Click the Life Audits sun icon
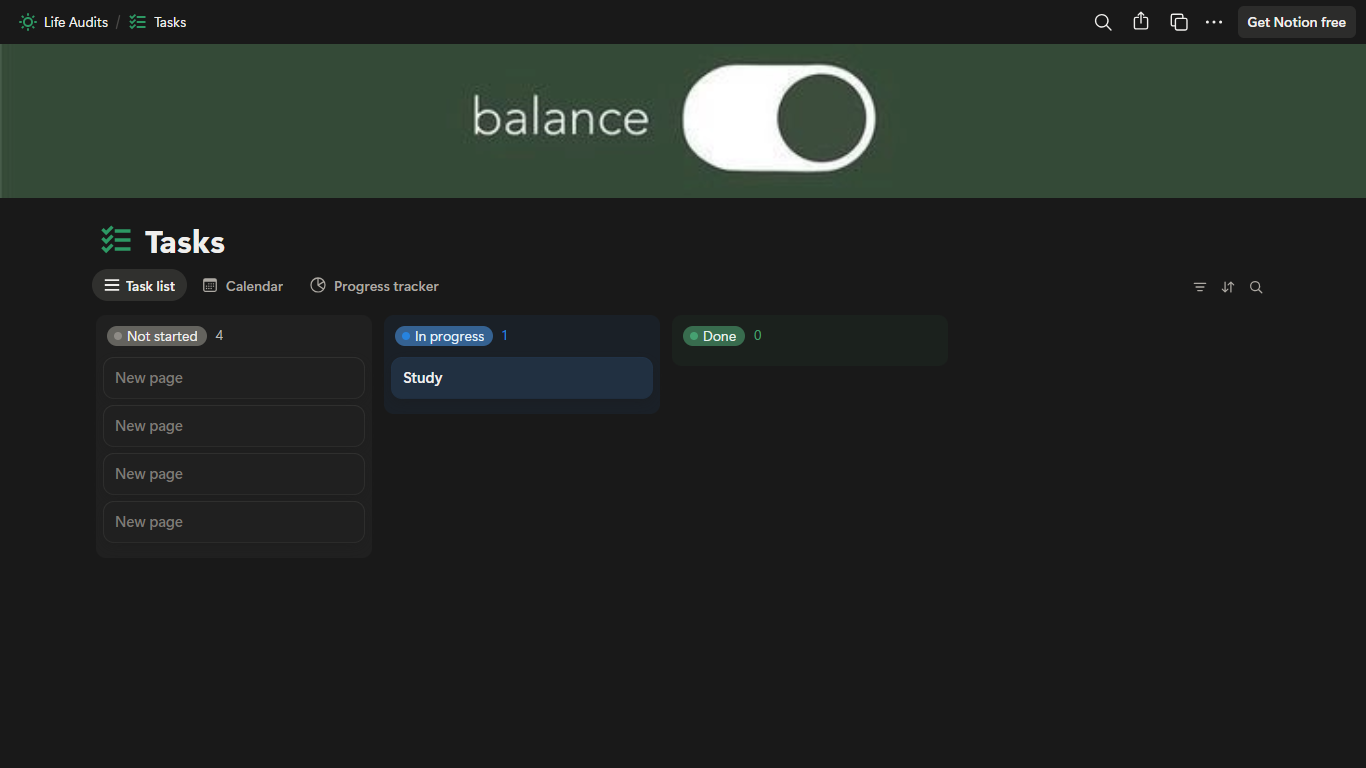The width and height of the screenshot is (1366, 768). [28, 22]
